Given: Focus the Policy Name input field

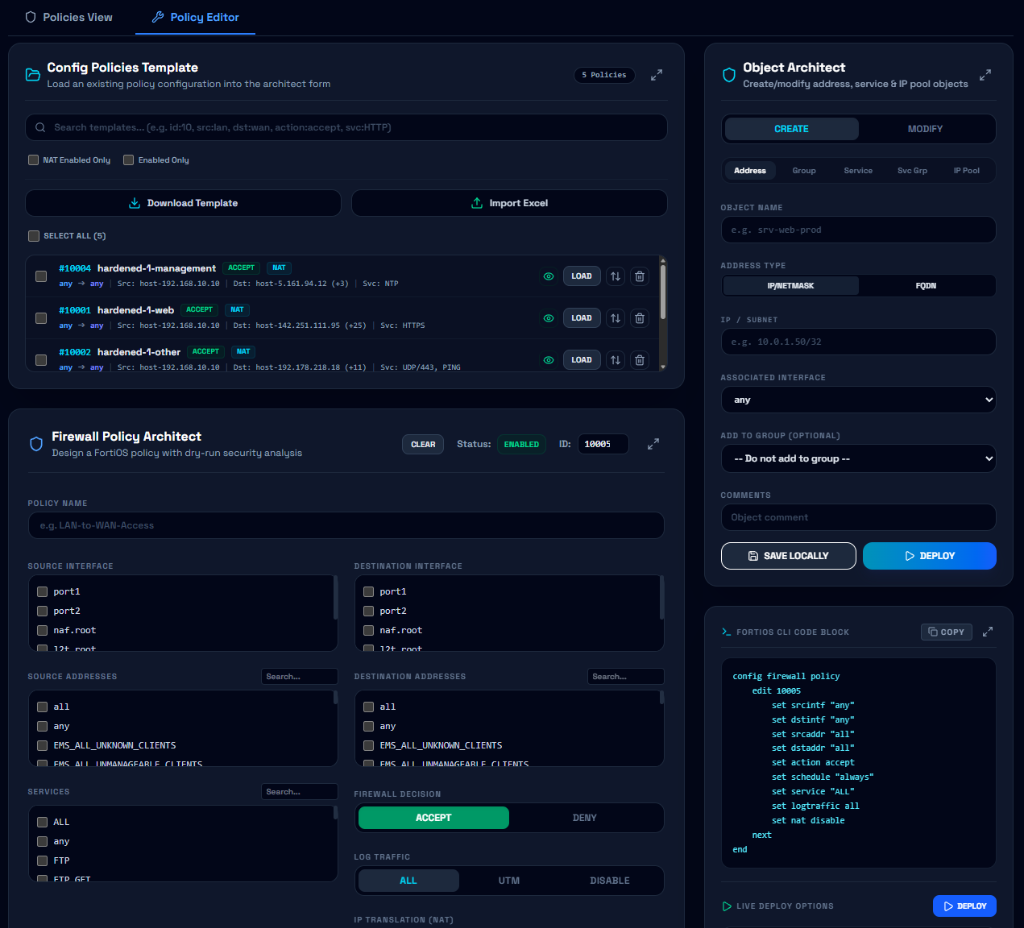Looking at the screenshot, I should point(346,525).
